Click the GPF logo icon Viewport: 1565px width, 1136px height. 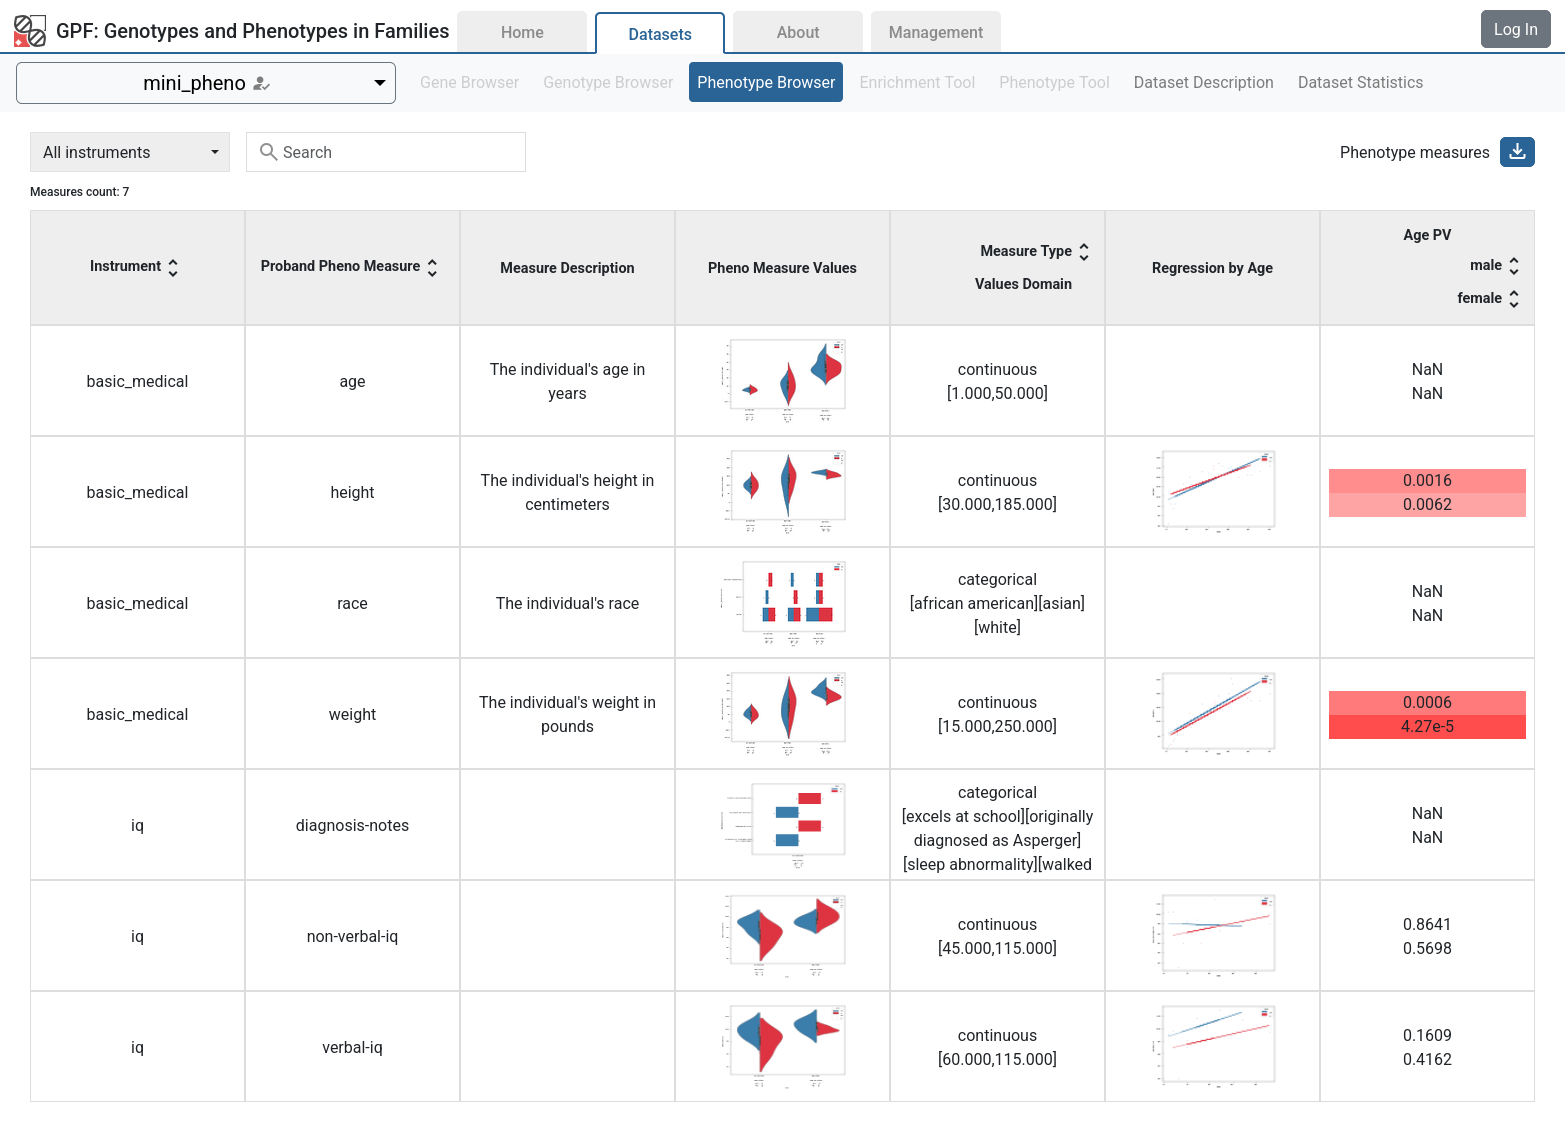(x=30, y=31)
